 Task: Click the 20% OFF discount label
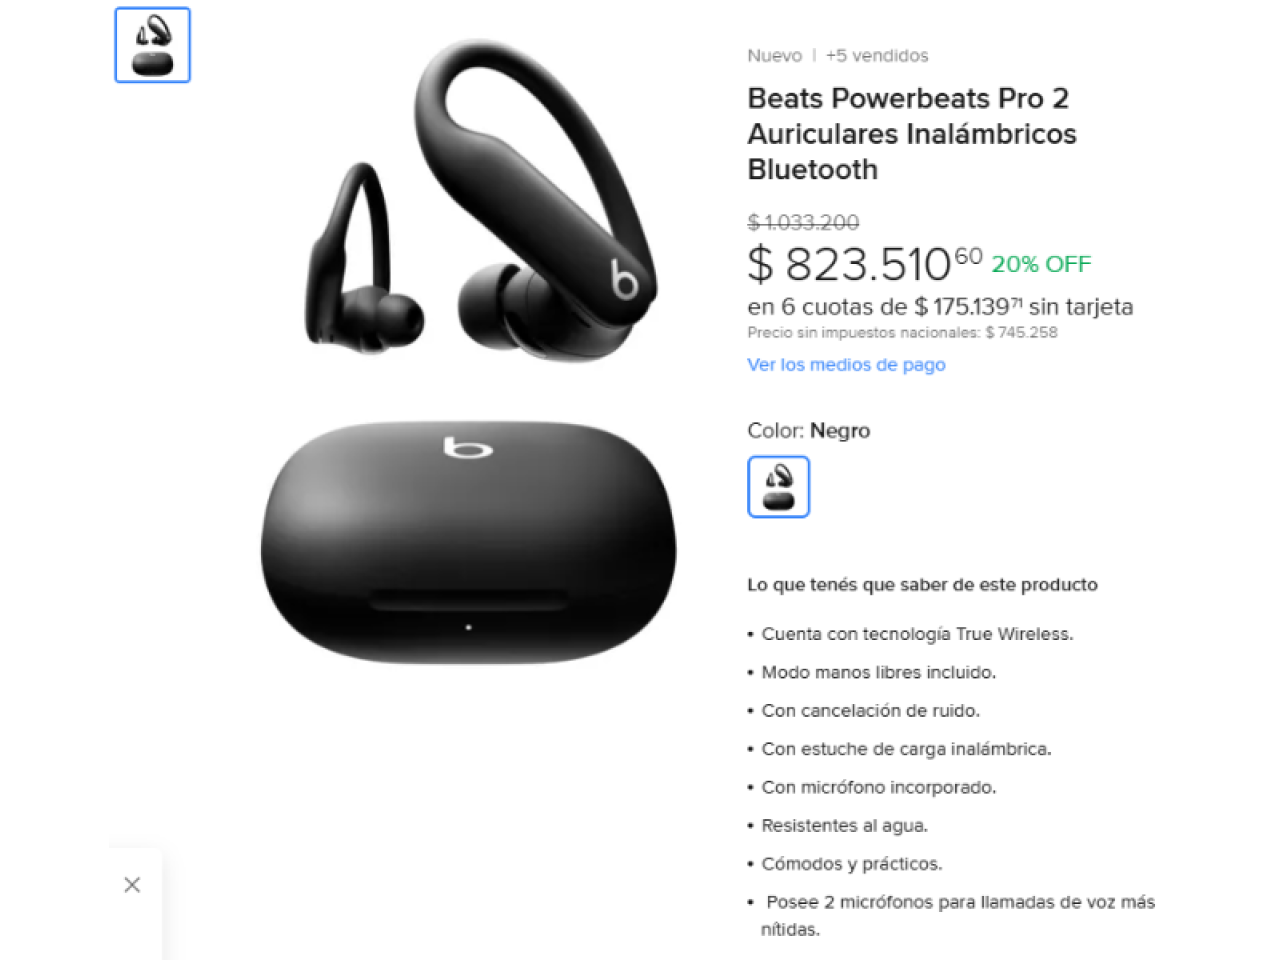point(1041,264)
